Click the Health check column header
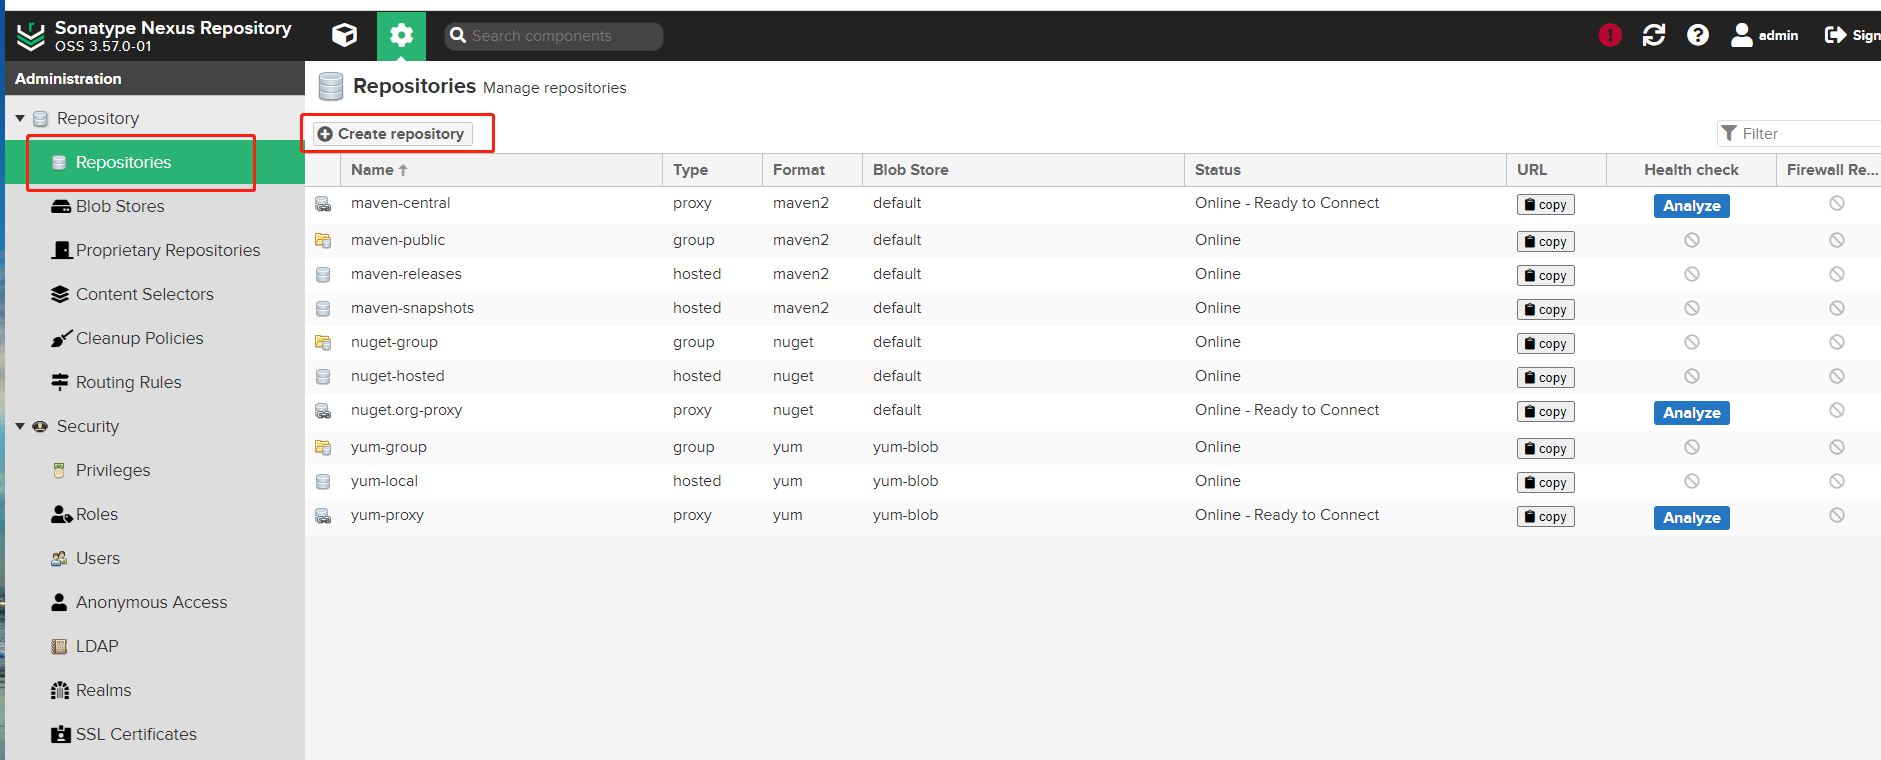The image size is (1881, 760). [x=1691, y=170]
